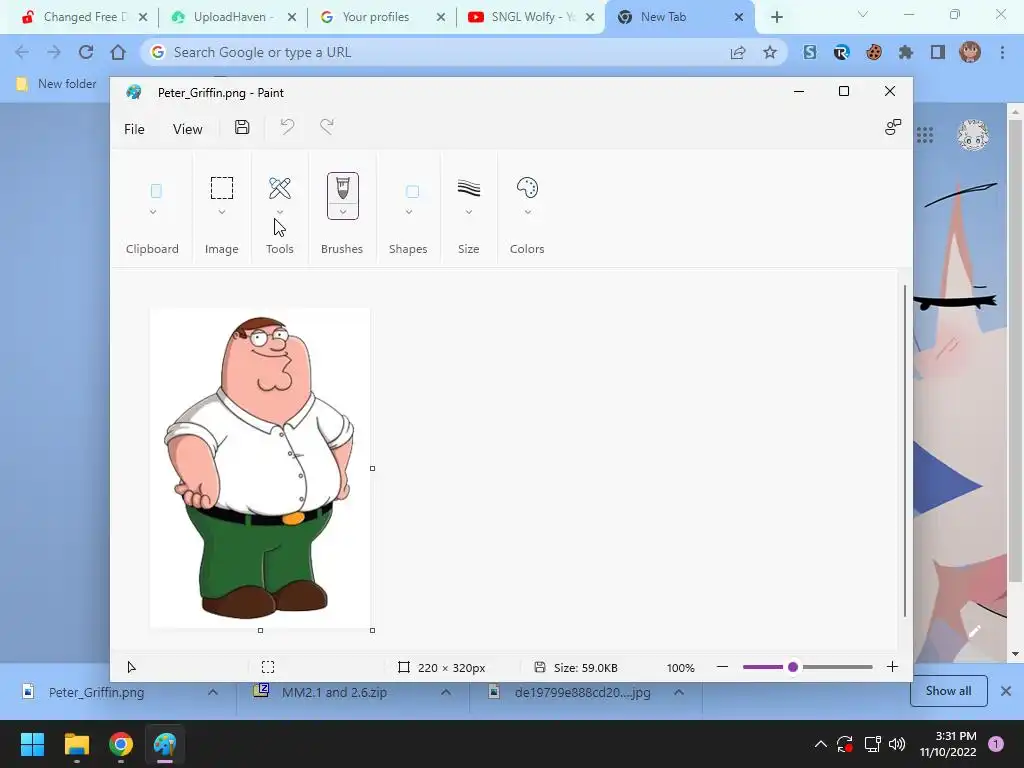Open the Chrome three-dot menu

(1002, 52)
